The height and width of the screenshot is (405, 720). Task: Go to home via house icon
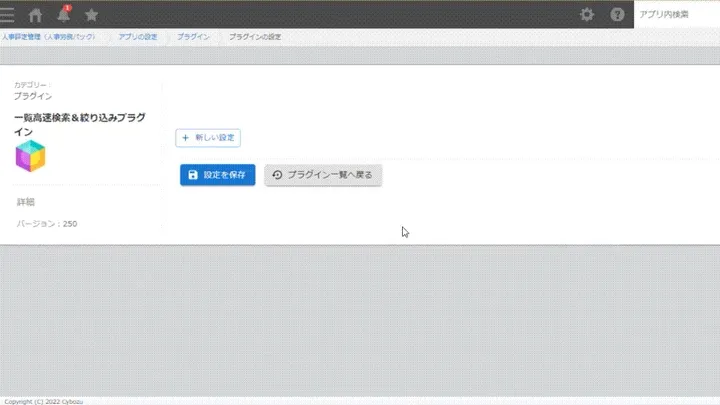coord(35,15)
